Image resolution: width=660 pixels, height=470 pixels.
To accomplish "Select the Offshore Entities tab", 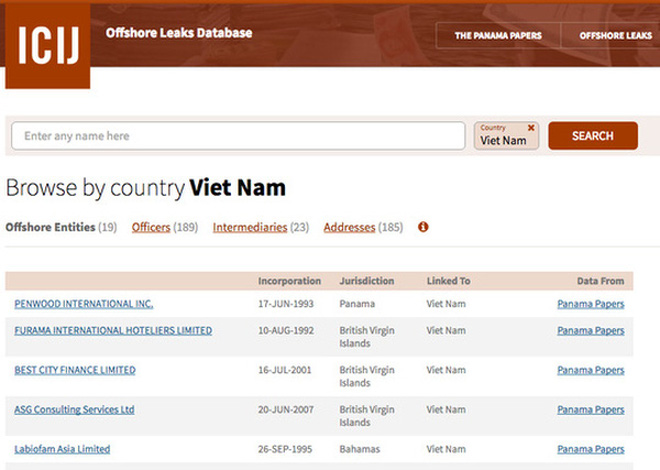I will [50, 227].
